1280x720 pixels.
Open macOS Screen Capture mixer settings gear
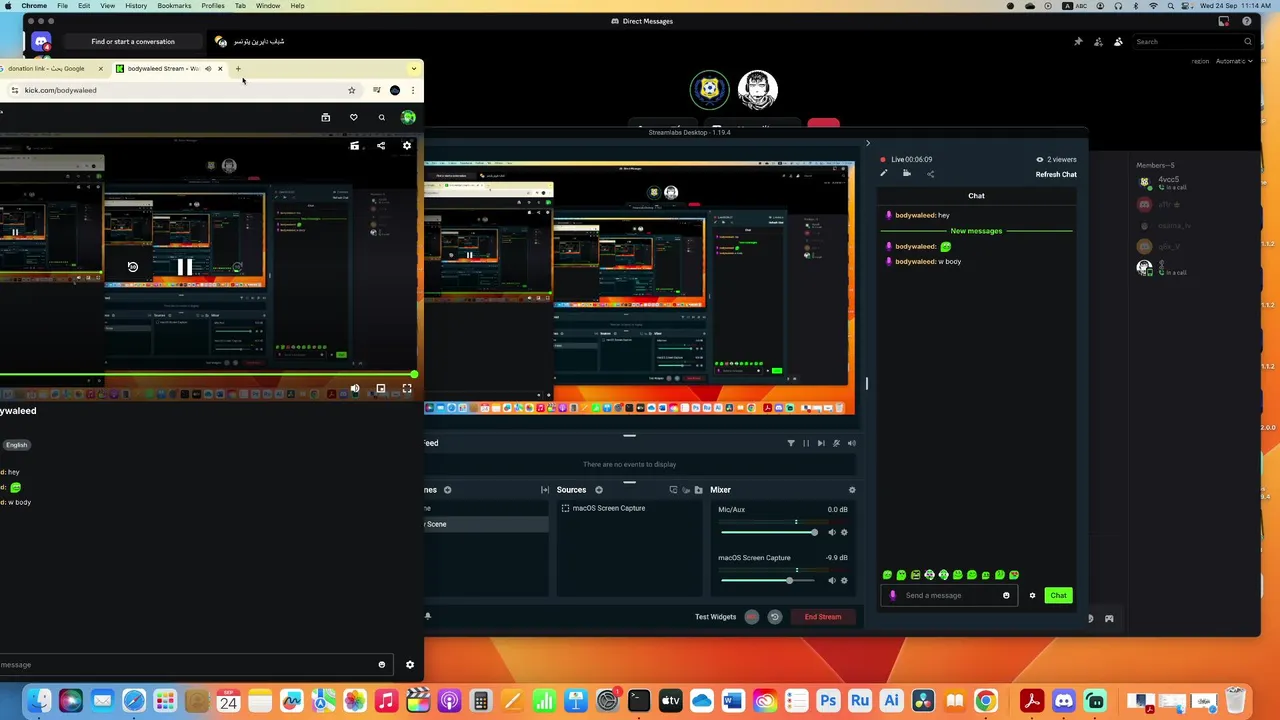844,580
